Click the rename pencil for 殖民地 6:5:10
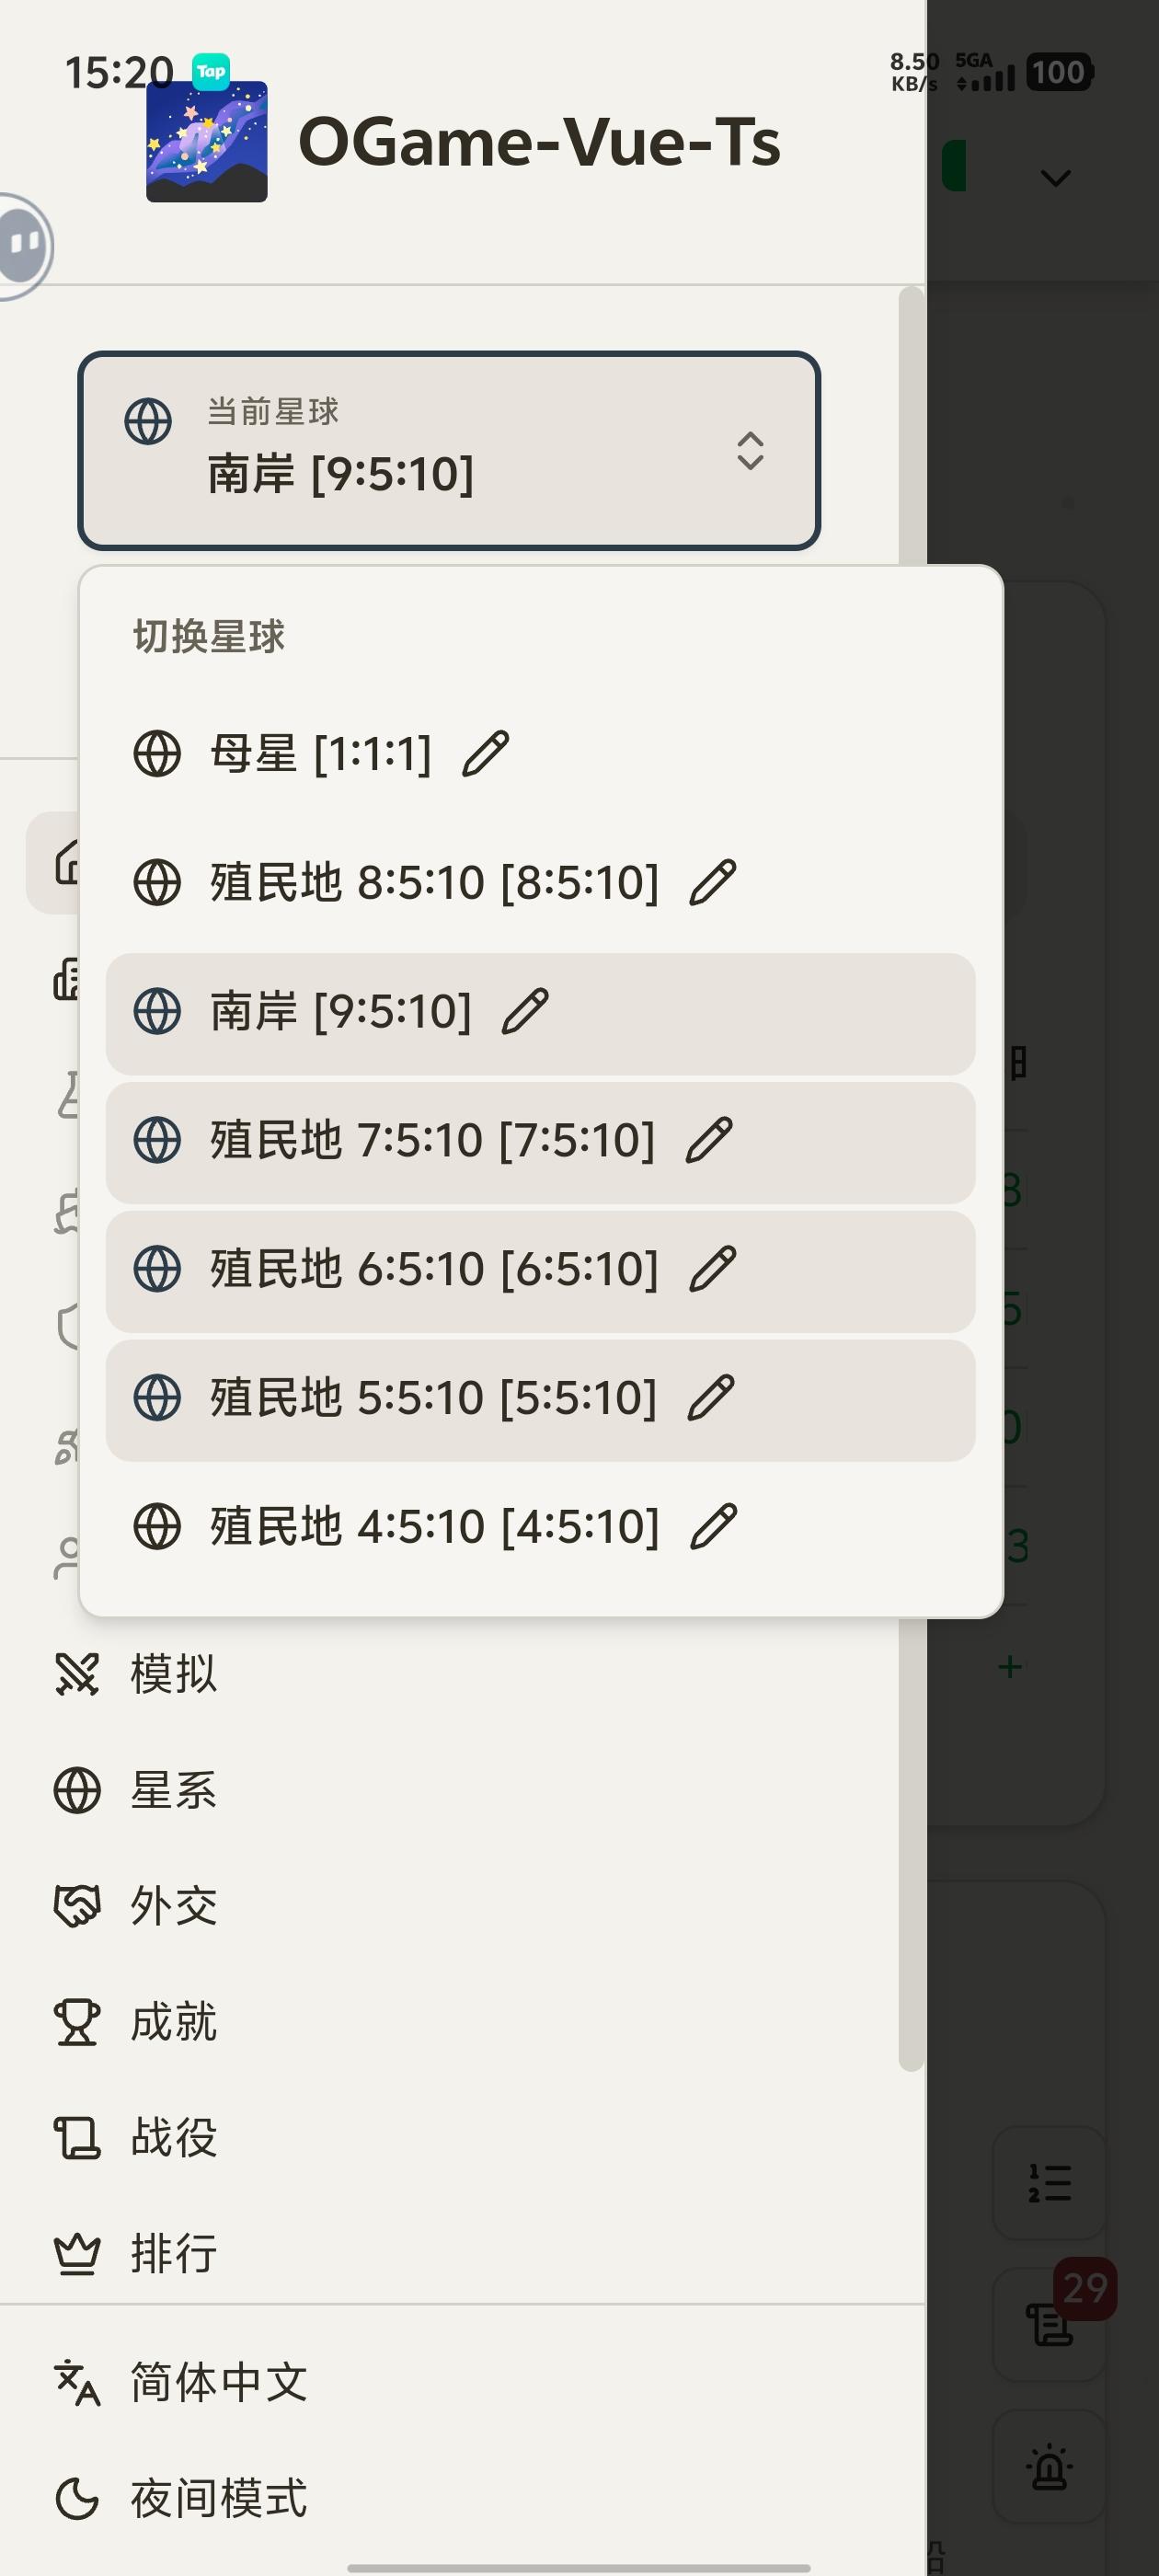Screen dimensions: 1159x2576 (x=713, y=1269)
